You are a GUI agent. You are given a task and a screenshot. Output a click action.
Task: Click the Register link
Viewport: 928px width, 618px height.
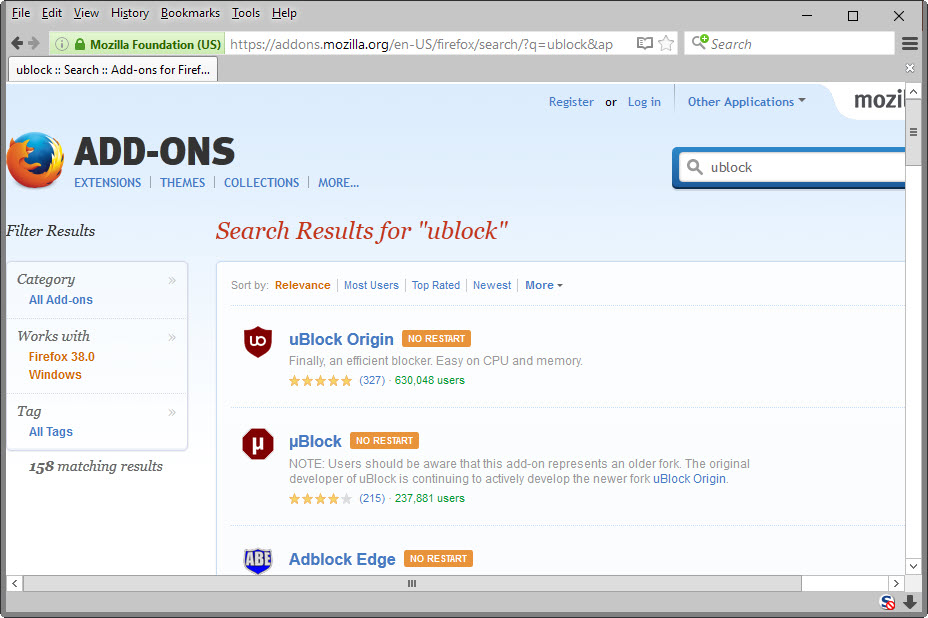pos(571,102)
